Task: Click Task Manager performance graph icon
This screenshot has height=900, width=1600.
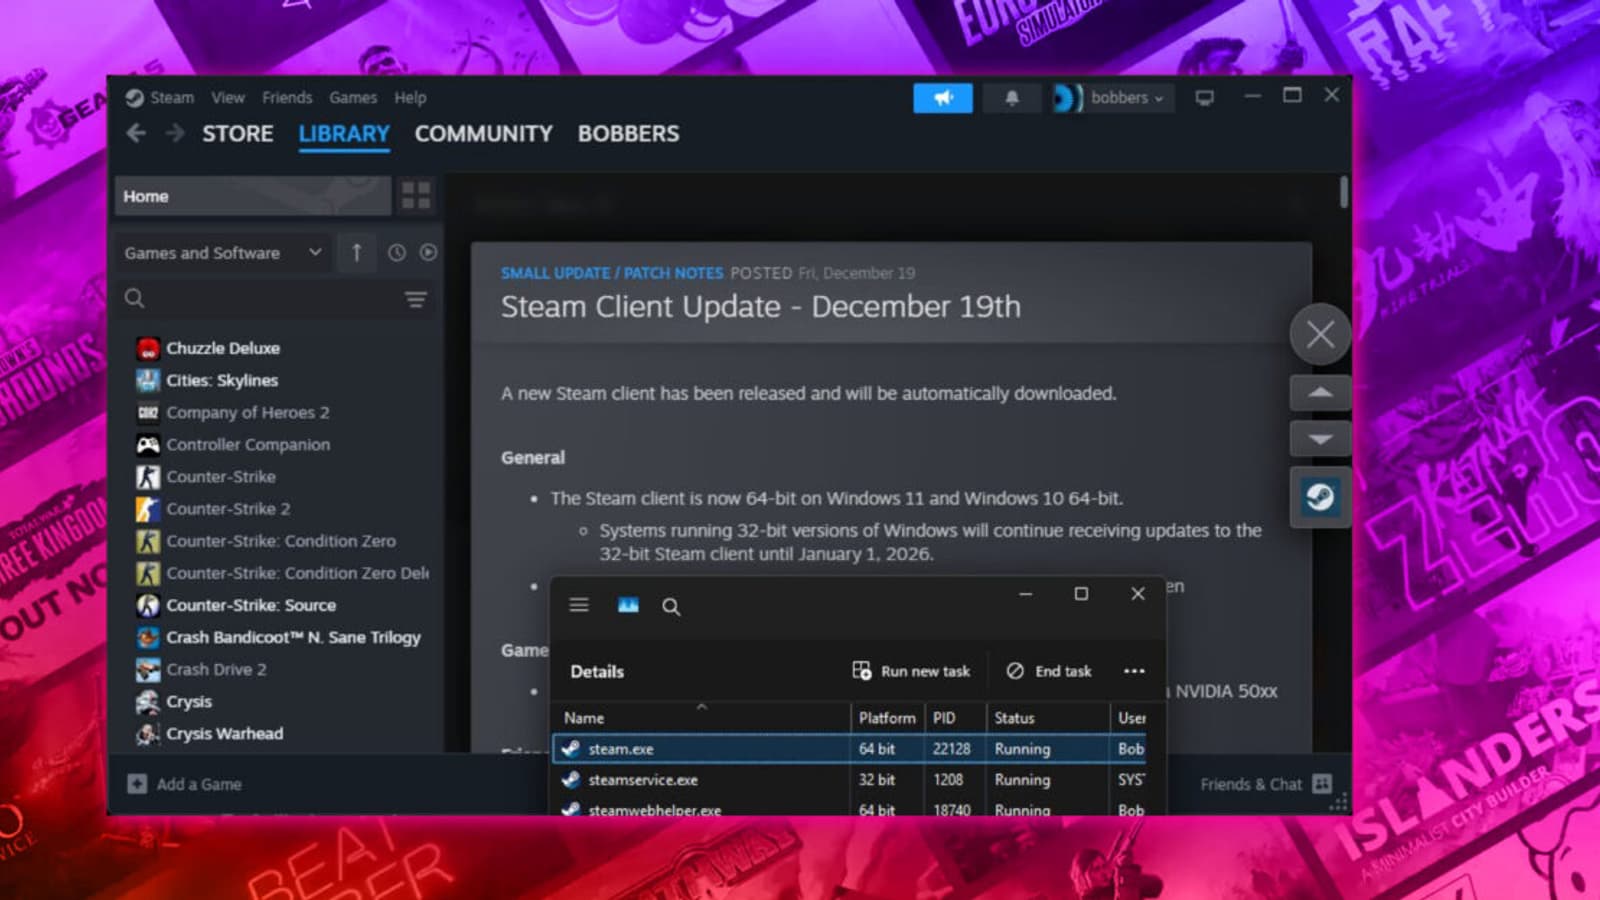Action: (x=628, y=605)
